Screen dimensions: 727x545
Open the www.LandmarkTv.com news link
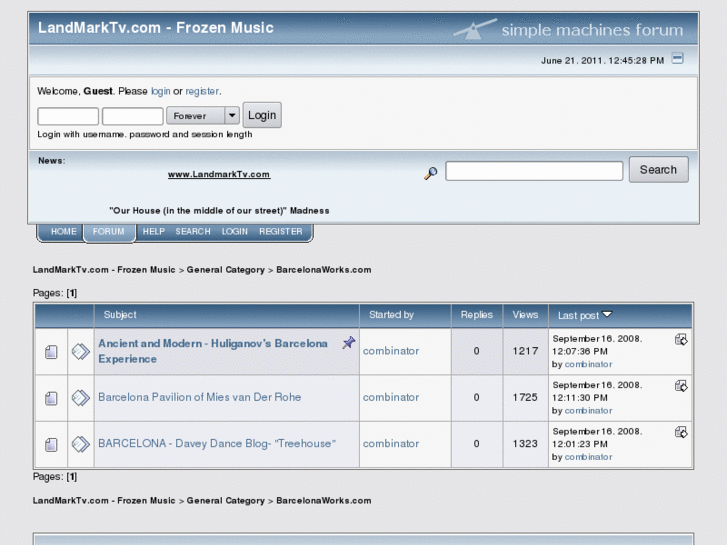tap(219, 174)
